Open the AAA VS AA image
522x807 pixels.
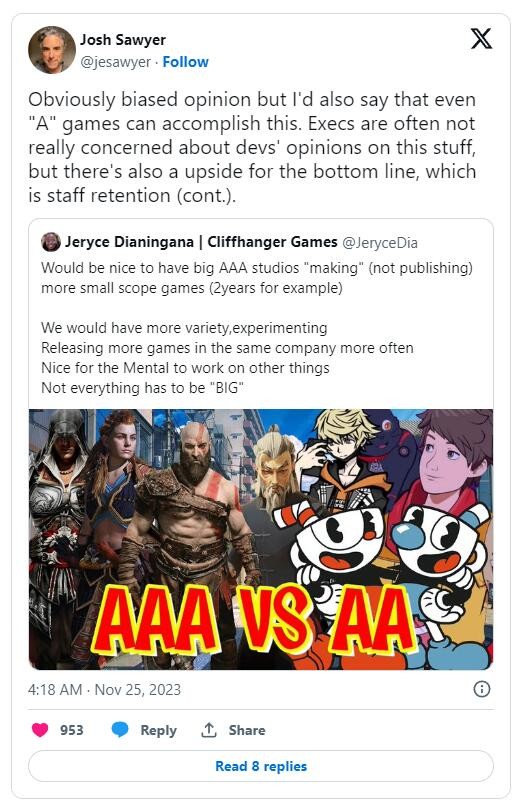(x=261, y=539)
